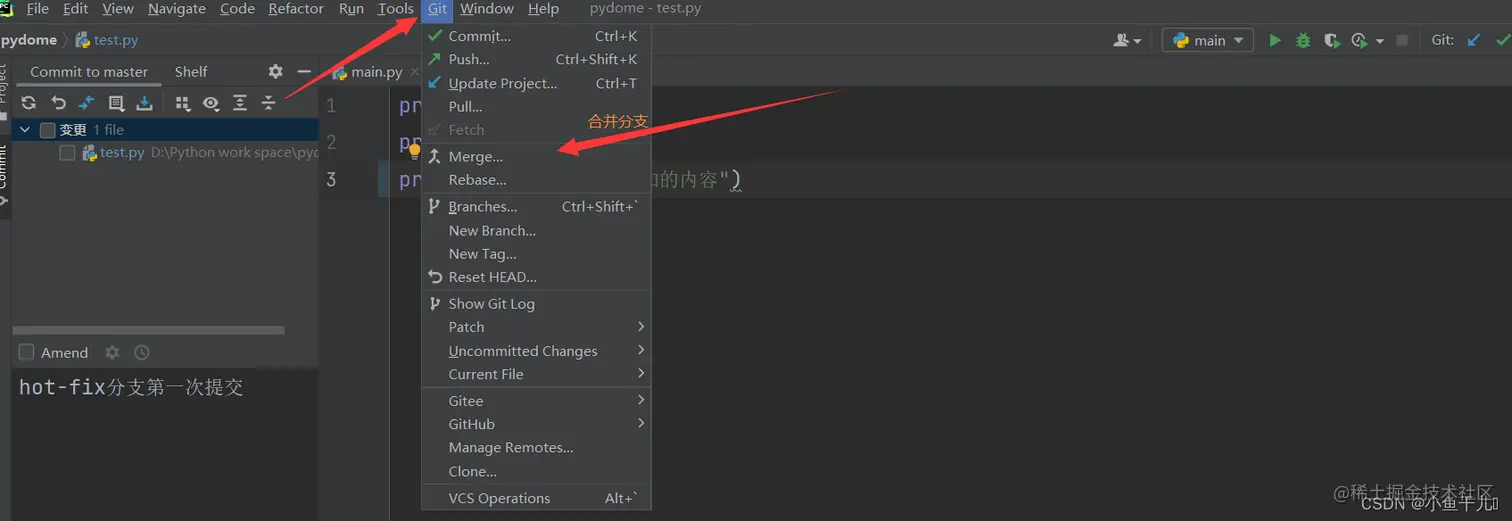Viewport: 1512px width, 521px height.
Task: Open the Navigate menu
Action: (177, 9)
